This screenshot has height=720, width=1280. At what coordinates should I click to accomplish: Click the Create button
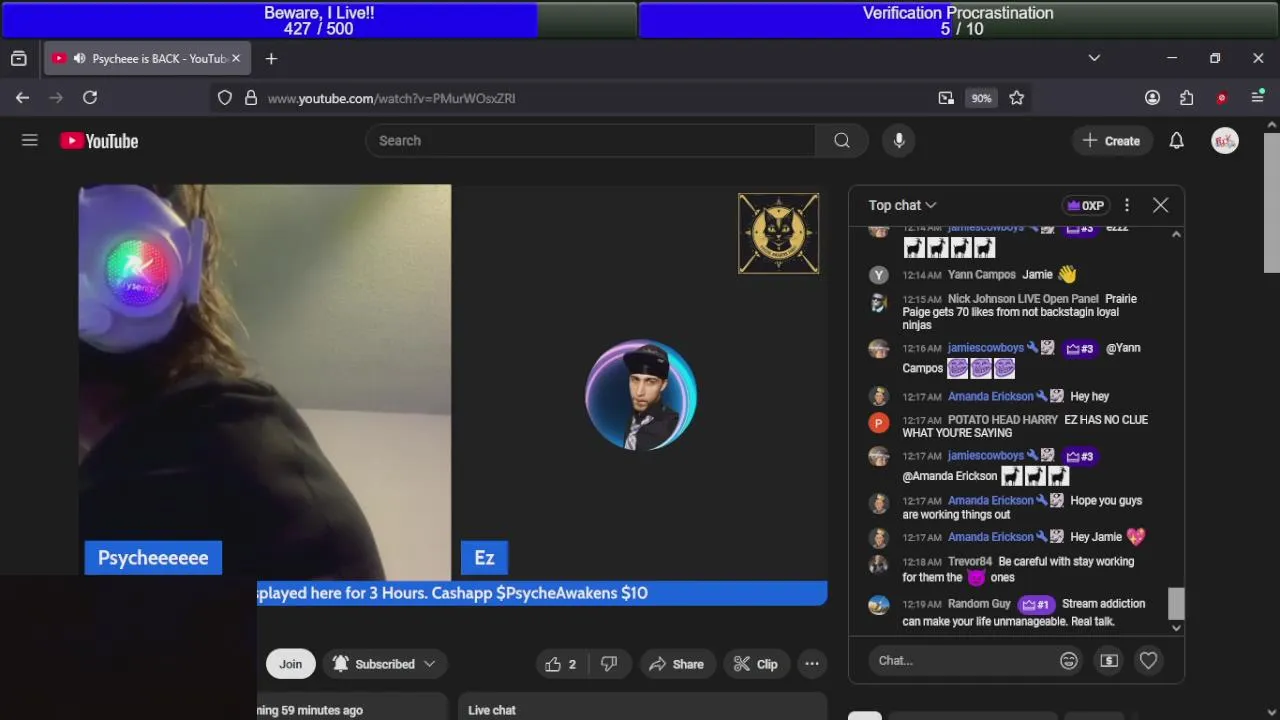click(1112, 141)
